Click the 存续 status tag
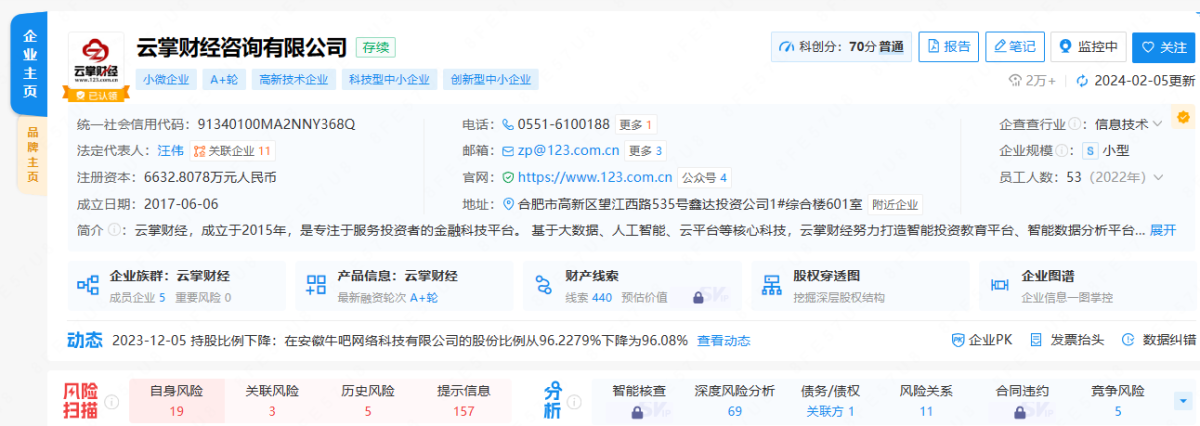 (x=377, y=46)
